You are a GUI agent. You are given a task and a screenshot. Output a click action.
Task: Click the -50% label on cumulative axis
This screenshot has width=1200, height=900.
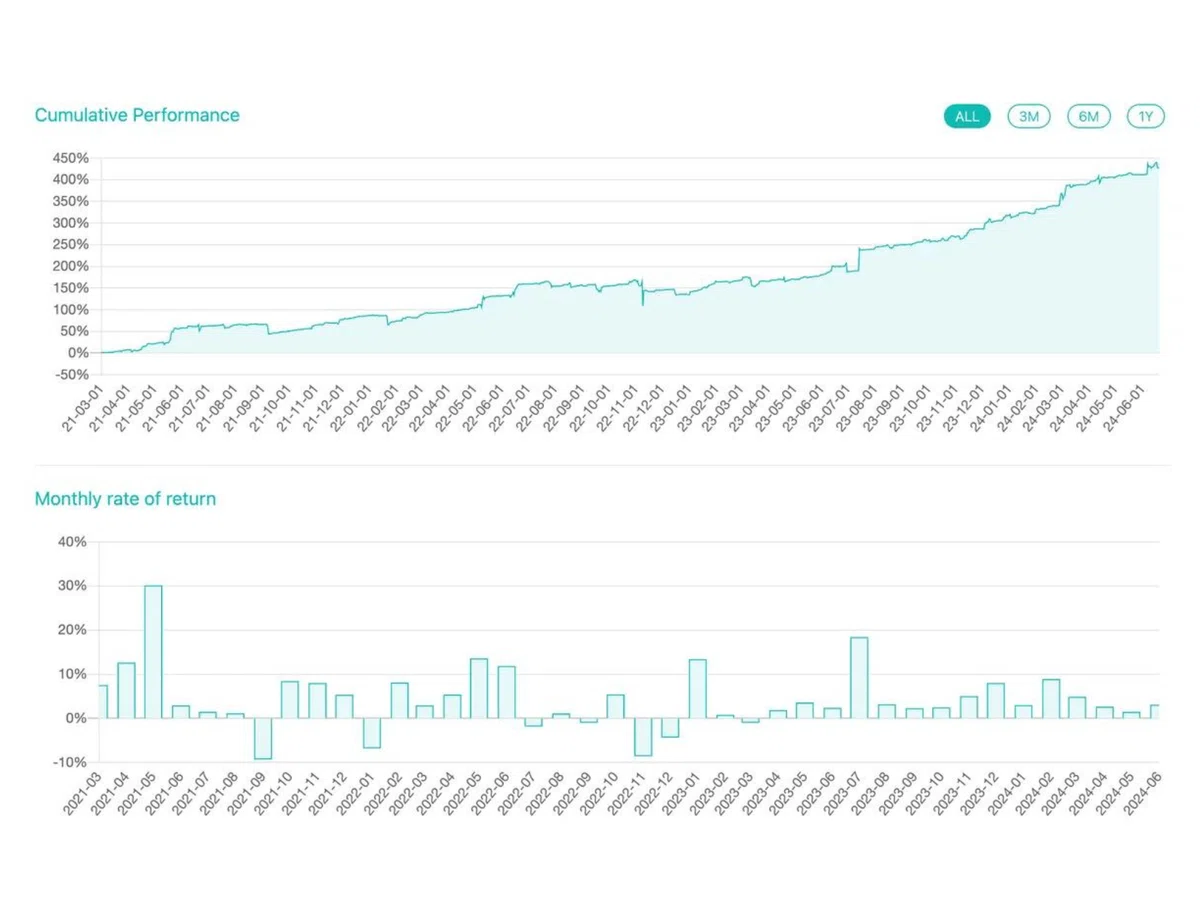(x=71, y=375)
